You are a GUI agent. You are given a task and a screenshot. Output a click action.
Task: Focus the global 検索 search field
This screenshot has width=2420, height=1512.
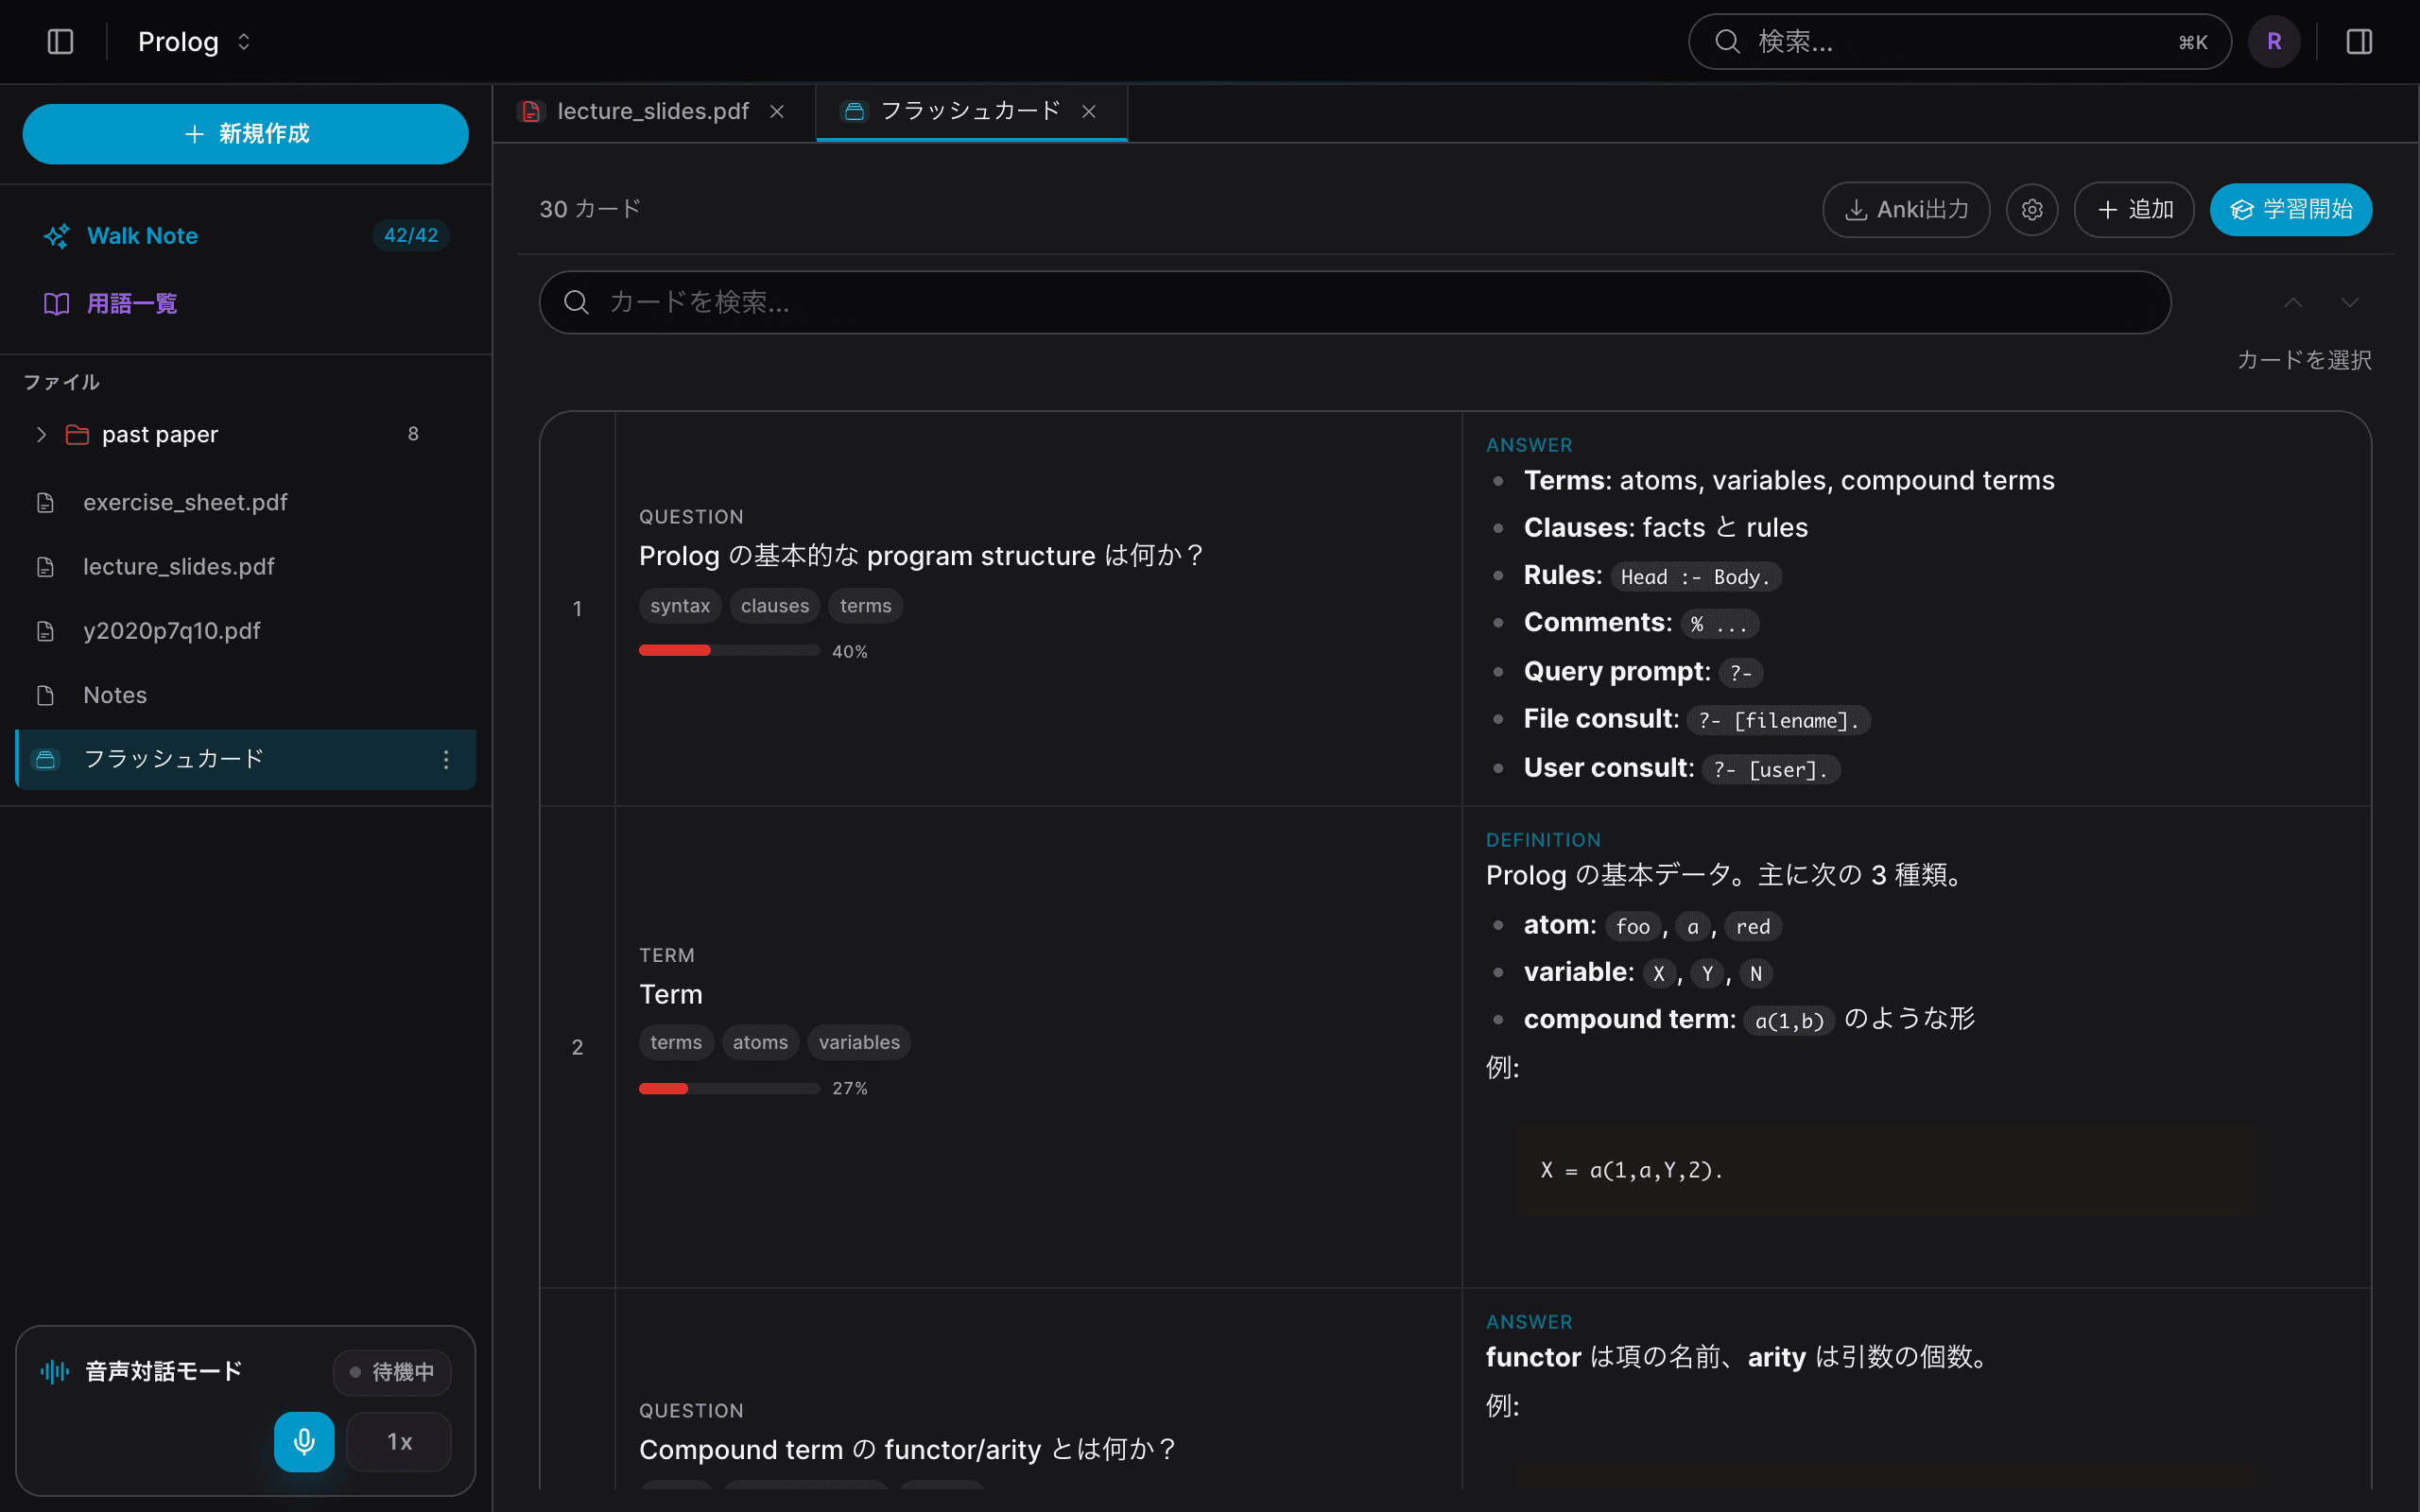pyautogui.click(x=1960, y=42)
